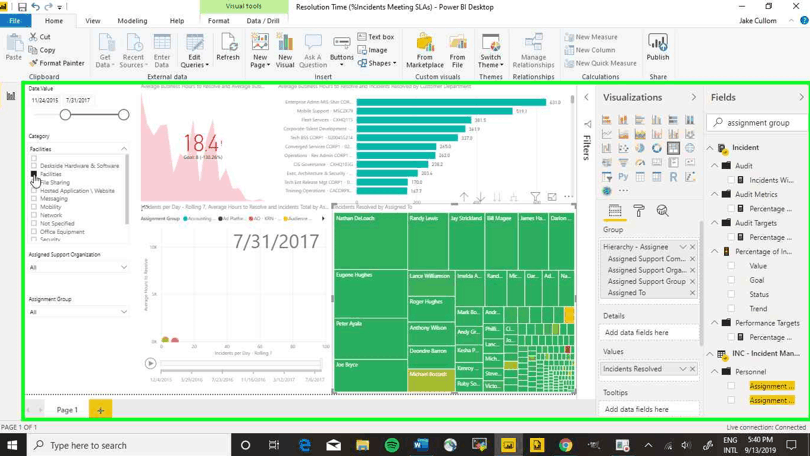Click the date slider right handle
This screenshot has height=456, width=810.
pyautogui.click(x=123, y=115)
